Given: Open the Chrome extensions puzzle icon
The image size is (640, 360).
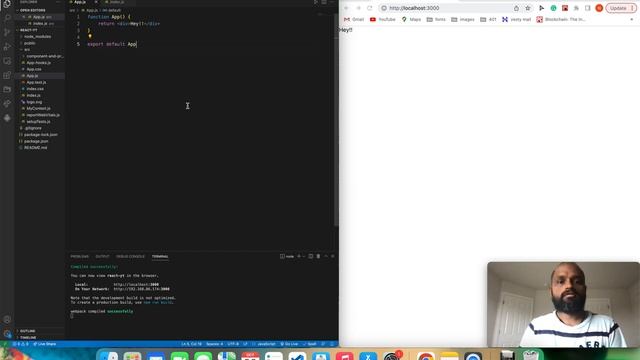Looking at the screenshot, I should 576,8.
